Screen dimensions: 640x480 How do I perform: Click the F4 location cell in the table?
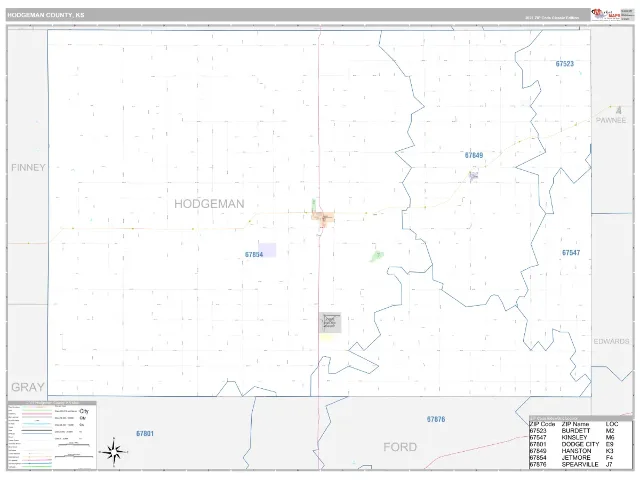pos(609,458)
